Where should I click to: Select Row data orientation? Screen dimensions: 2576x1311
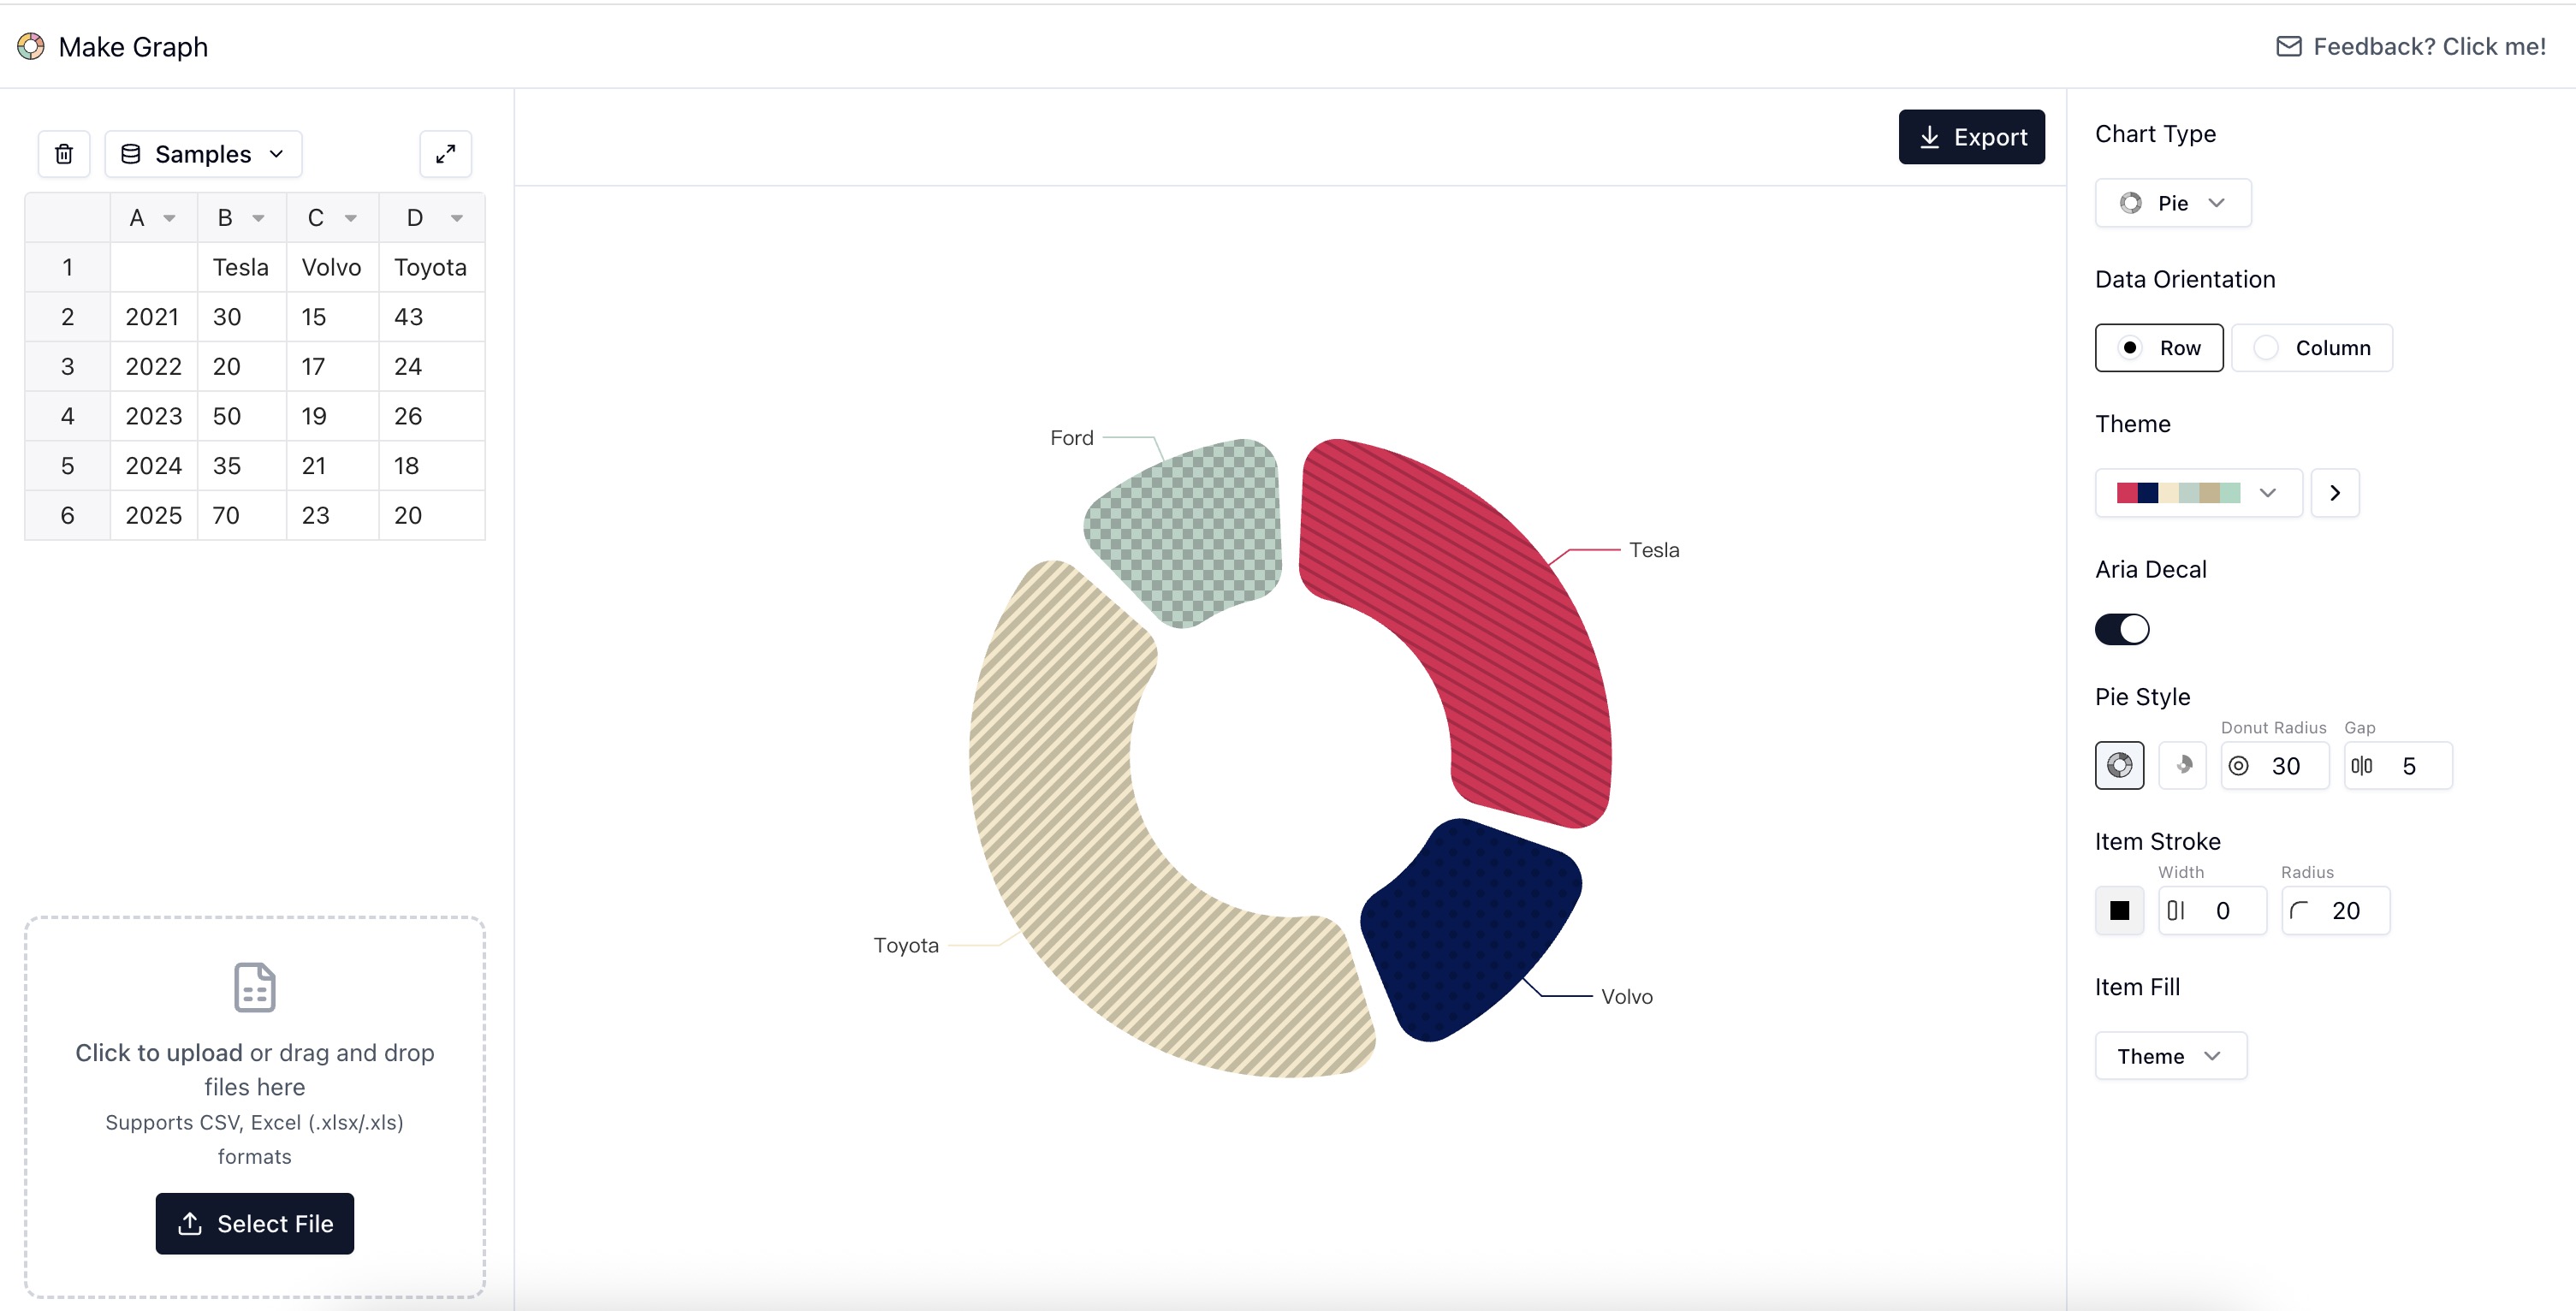click(2158, 347)
